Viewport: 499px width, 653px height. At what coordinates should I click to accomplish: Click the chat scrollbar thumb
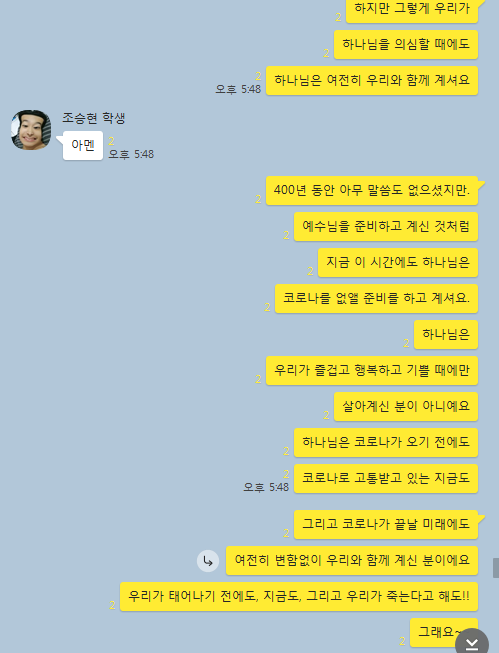pyautogui.click(x=496, y=568)
